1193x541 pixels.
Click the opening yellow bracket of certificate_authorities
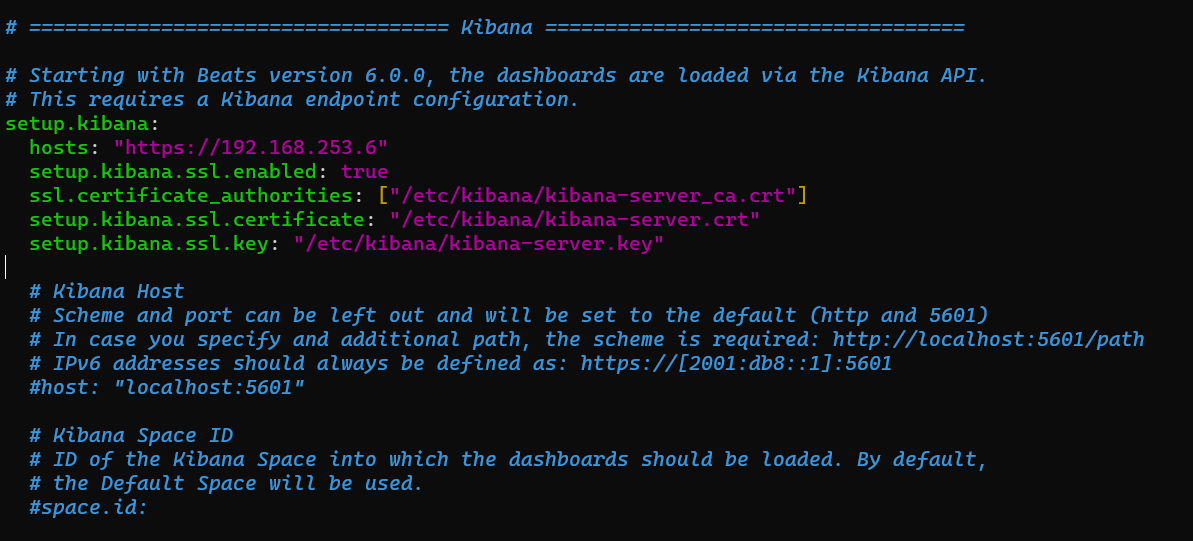pos(383,196)
